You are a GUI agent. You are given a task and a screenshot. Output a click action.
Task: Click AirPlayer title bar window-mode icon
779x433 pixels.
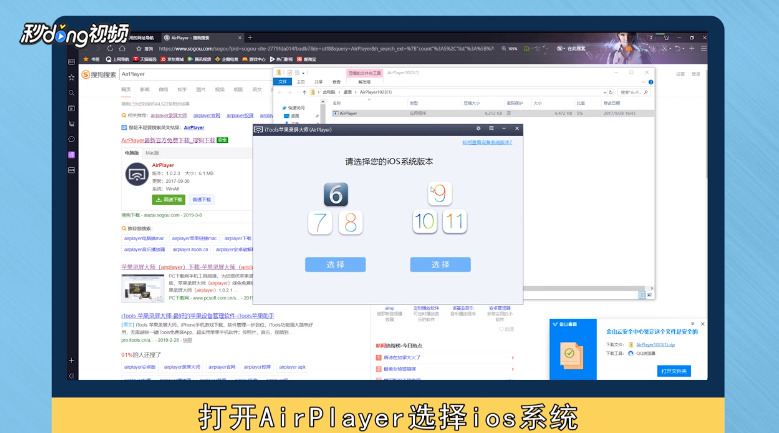point(491,129)
